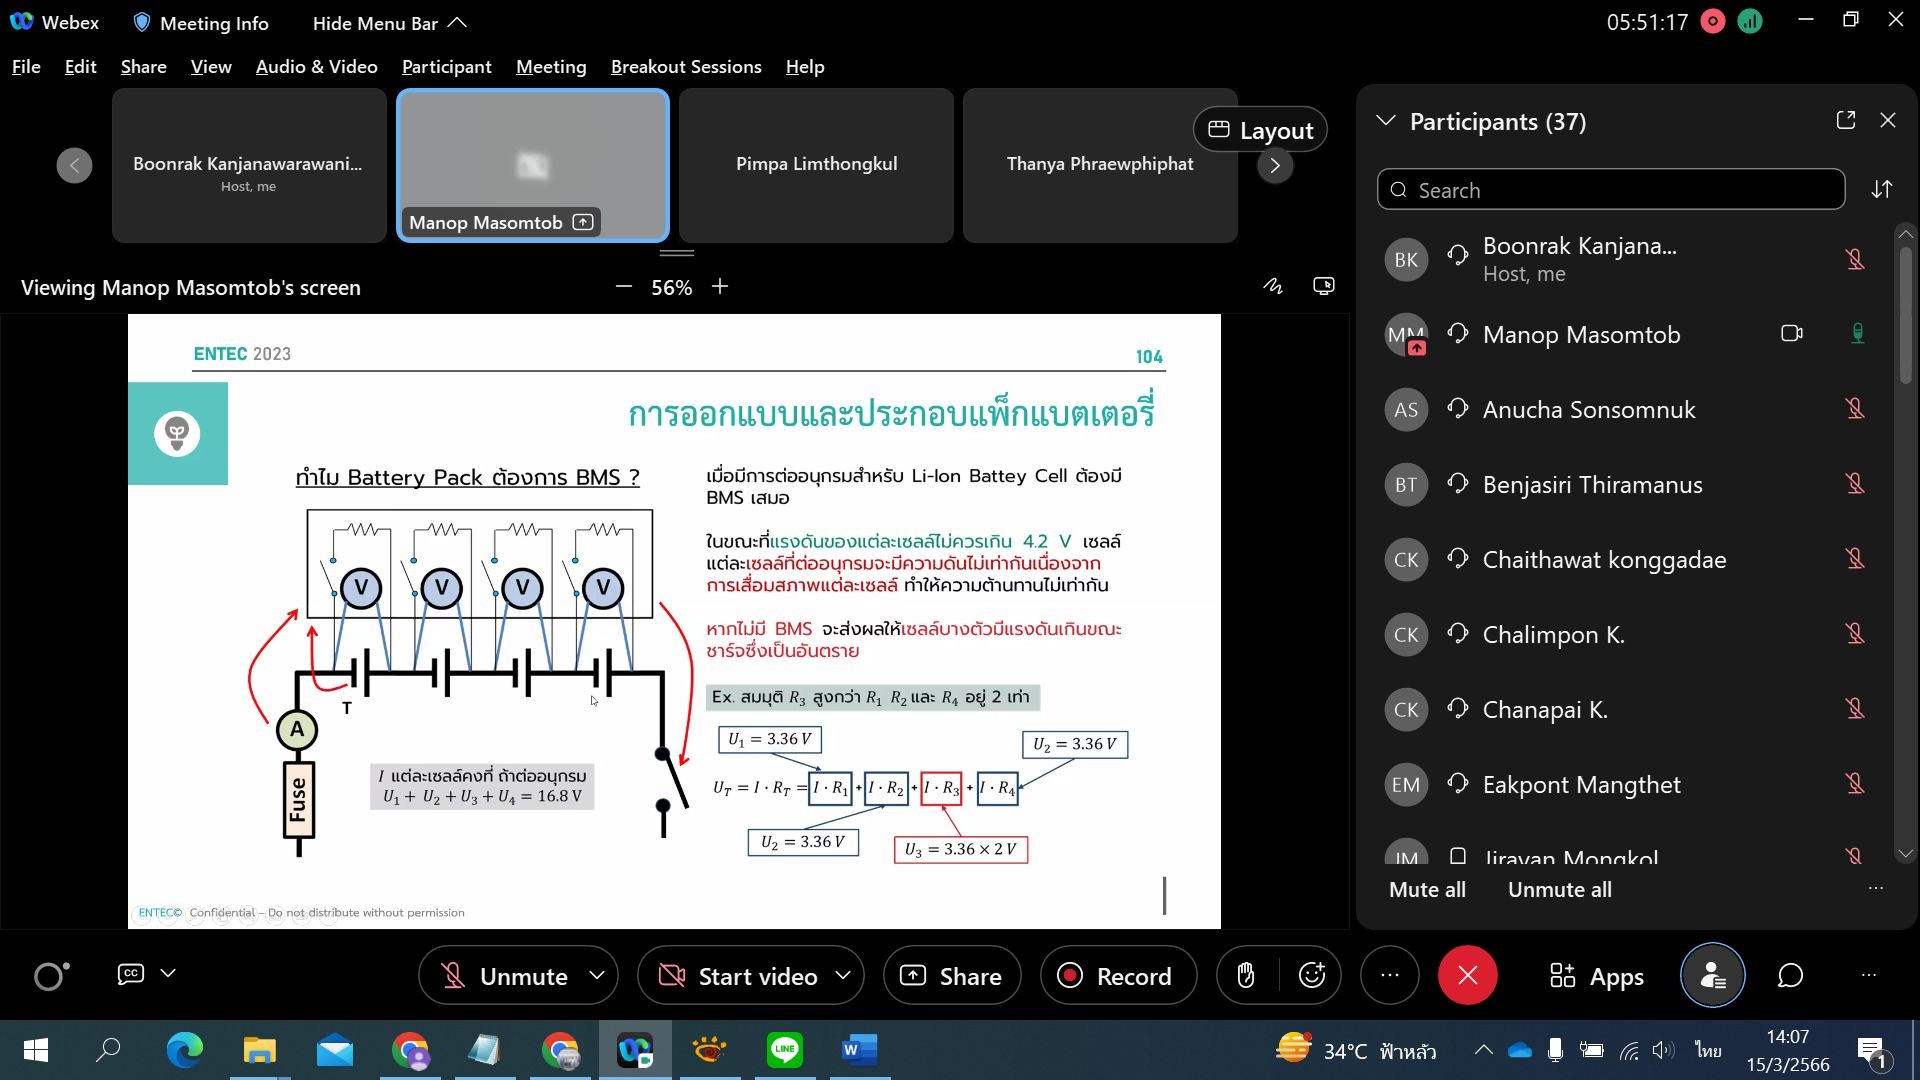1920x1080 pixels.
Task: Open the Meeting menu
Action: click(x=551, y=67)
